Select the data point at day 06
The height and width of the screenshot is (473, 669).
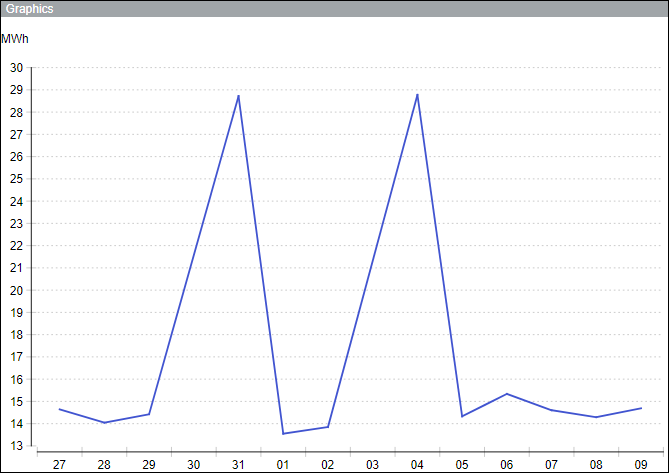pos(507,394)
